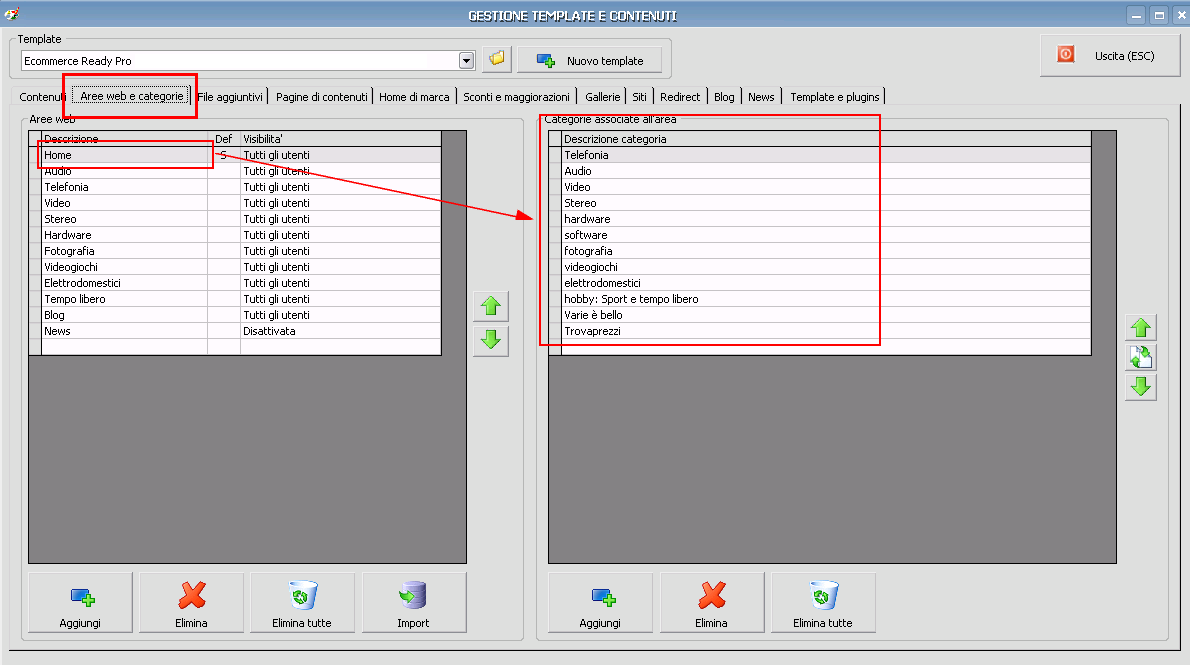Screen dimensions: 1190x665
Task: Expand the Template combo box arrow
Action: pyautogui.click(x=467, y=61)
